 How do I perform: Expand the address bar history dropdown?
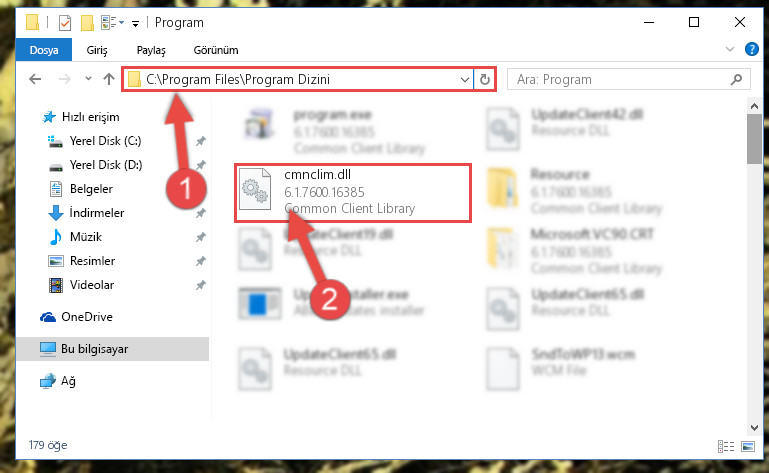tap(464, 79)
